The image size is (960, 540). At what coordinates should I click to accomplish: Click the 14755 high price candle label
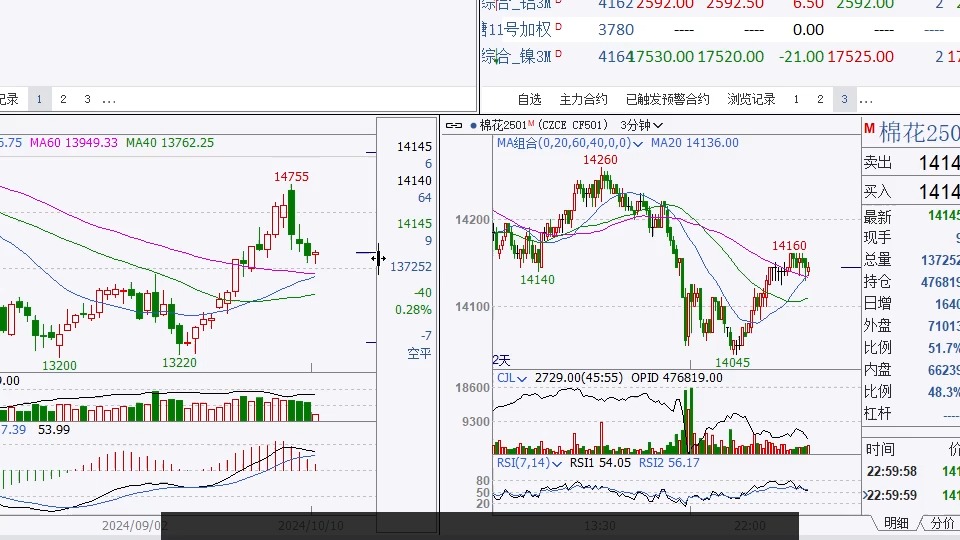[291, 177]
